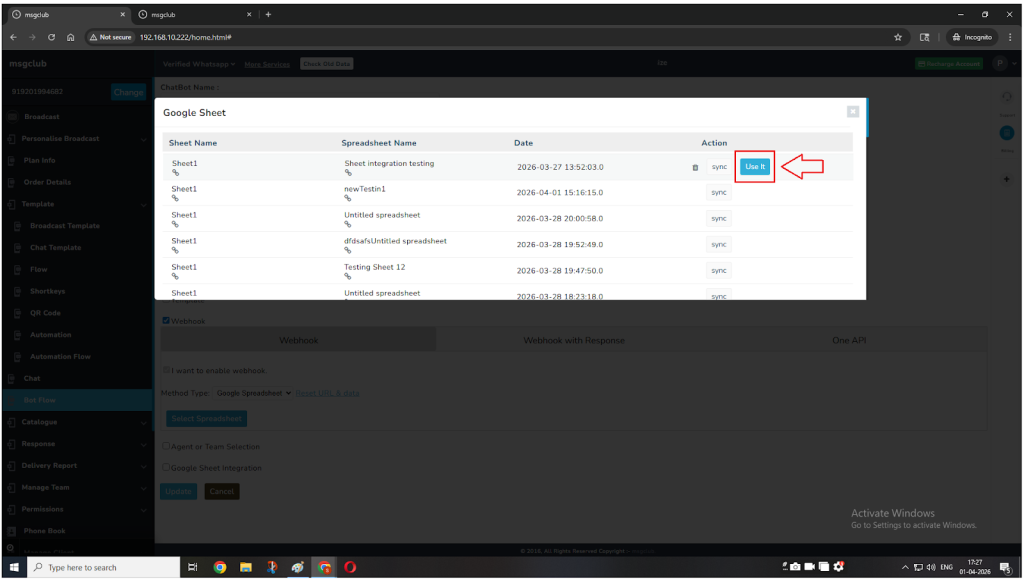Click link icon under newTestin1 spreadsheet name
This screenshot has height=580, width=1024.
(348, 199)
